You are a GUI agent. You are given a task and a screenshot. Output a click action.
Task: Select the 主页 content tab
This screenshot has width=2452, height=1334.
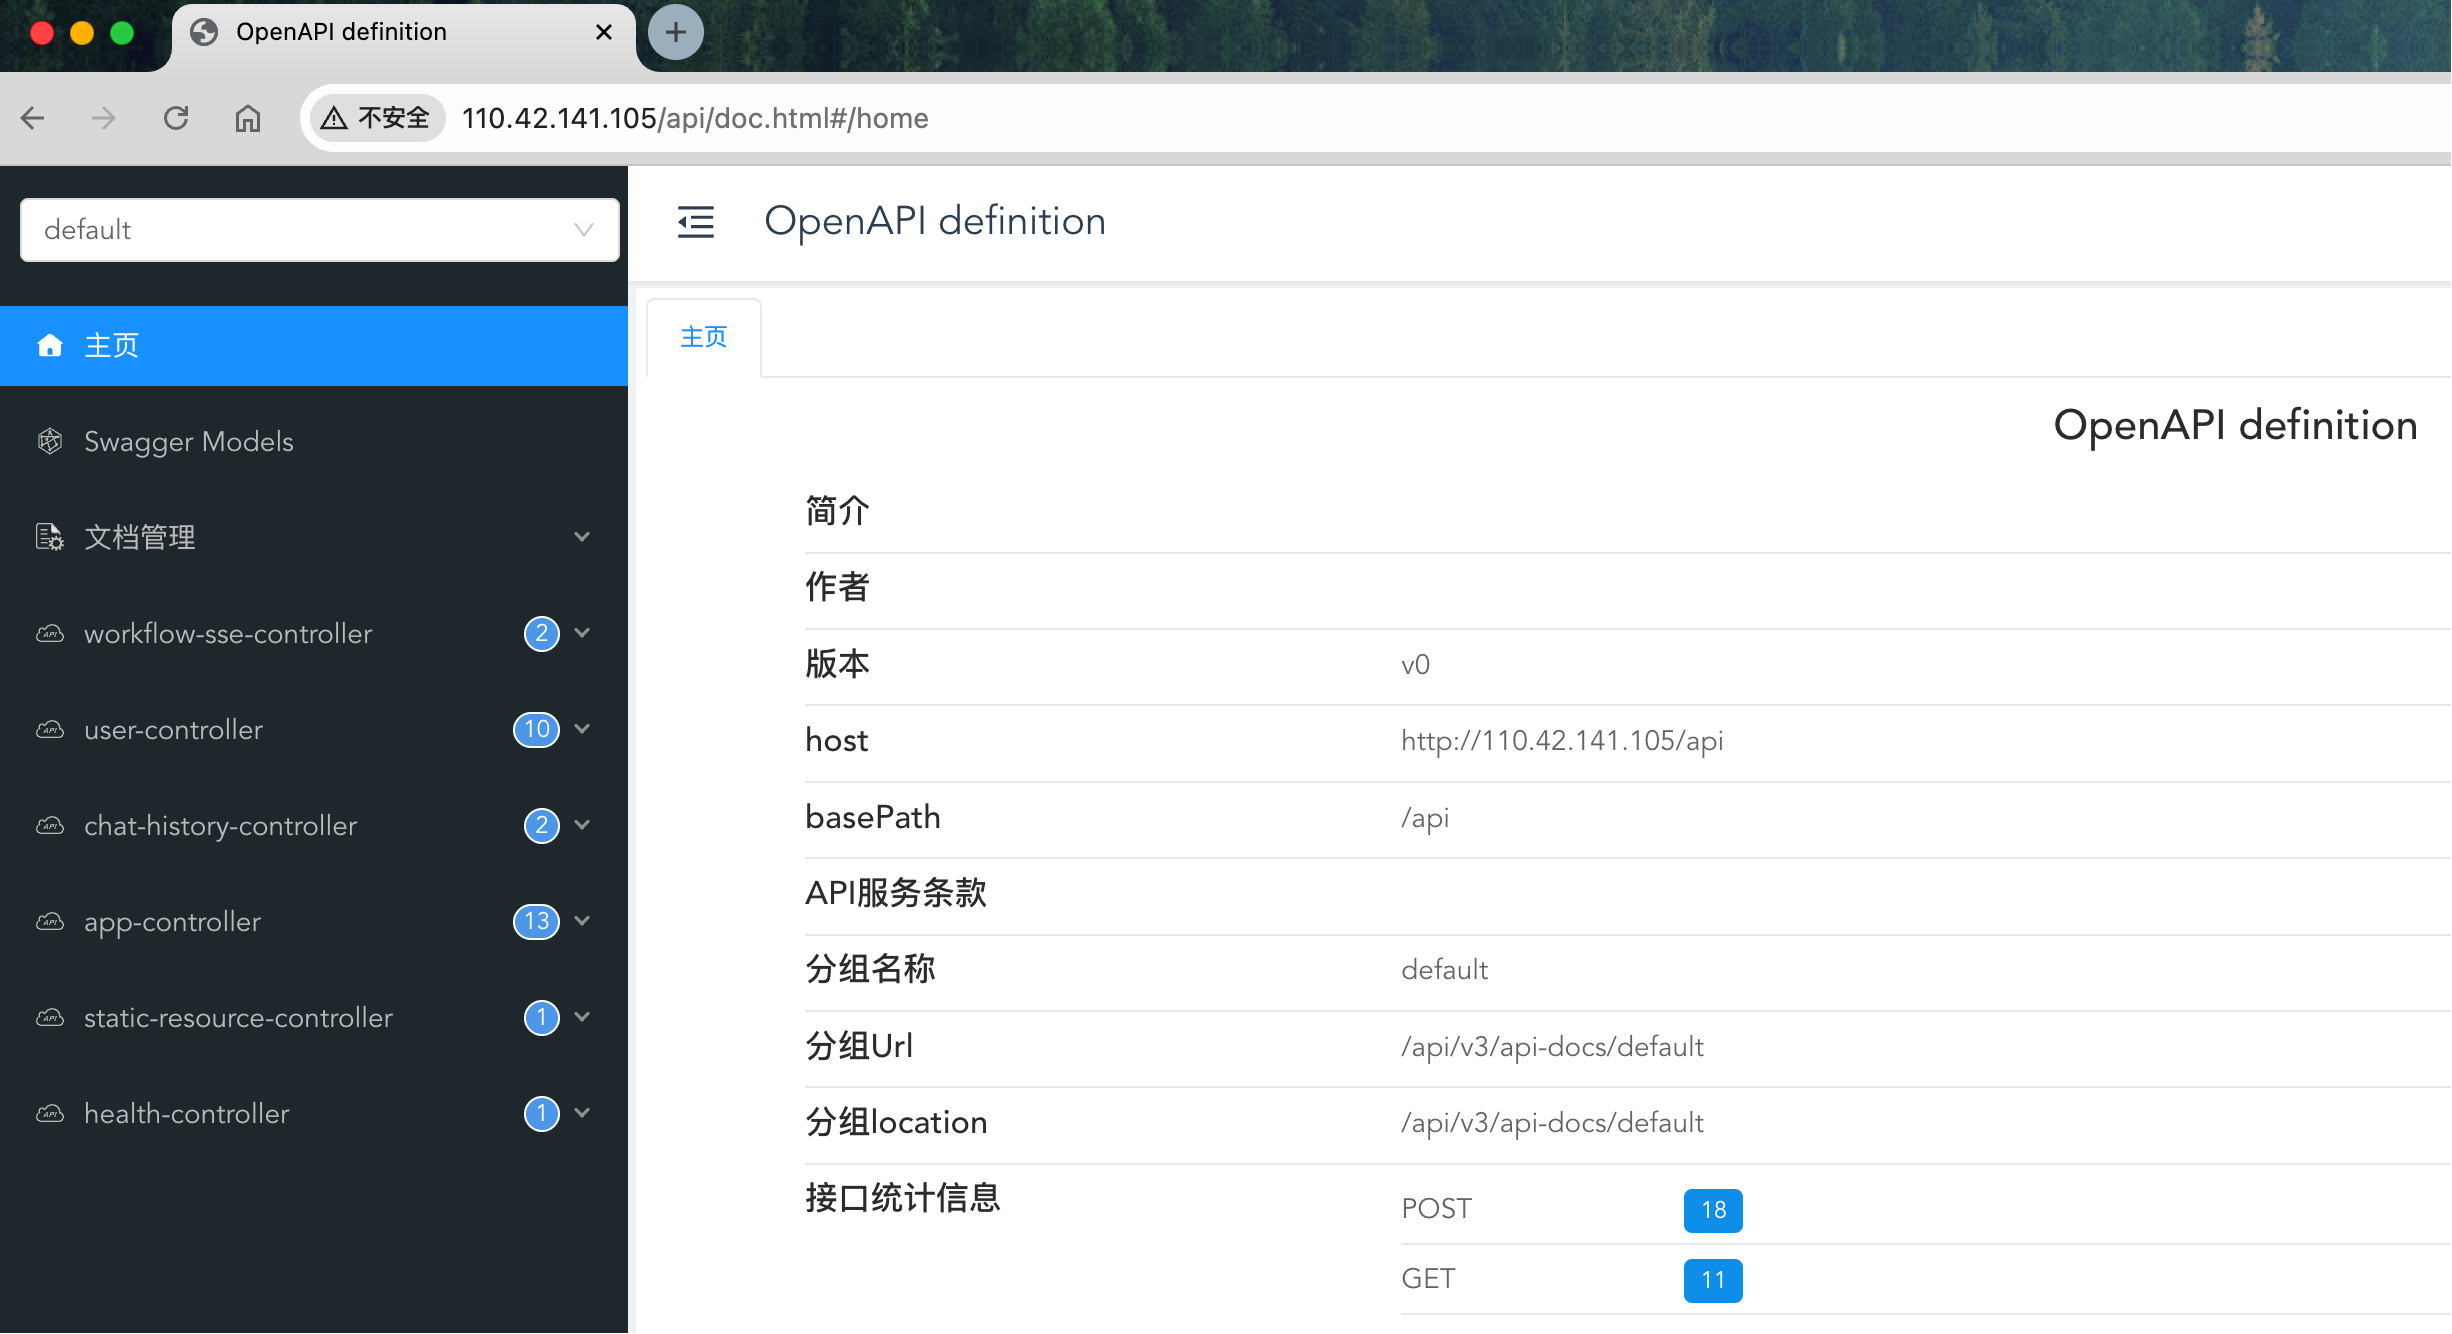(704, 337)
